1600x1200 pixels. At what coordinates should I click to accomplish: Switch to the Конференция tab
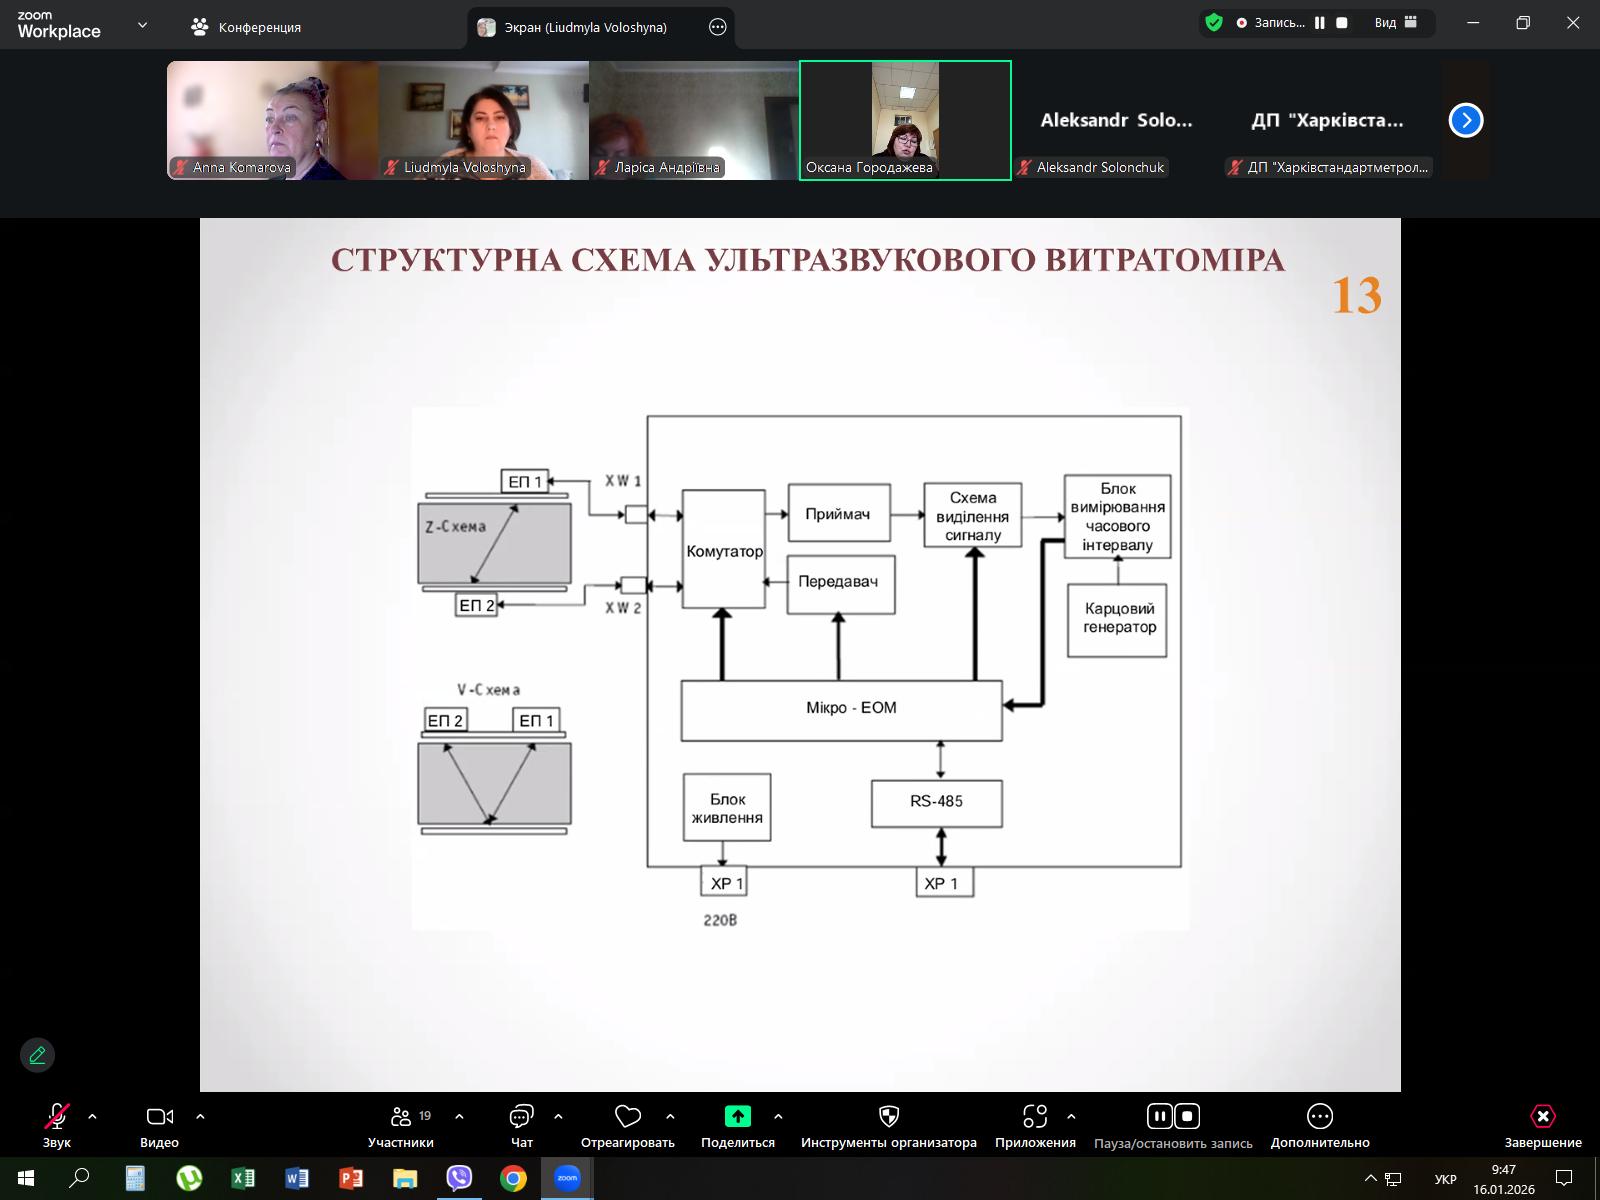point(246,27)
